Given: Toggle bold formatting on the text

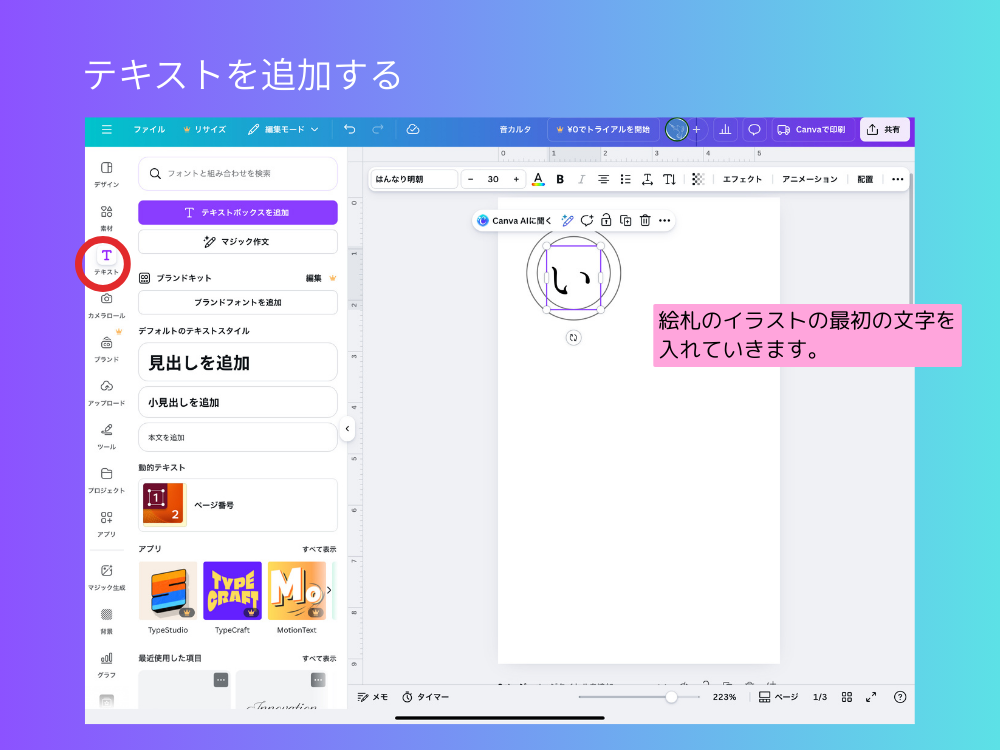Looking at the screenshot, I should [x=559, y=179].
